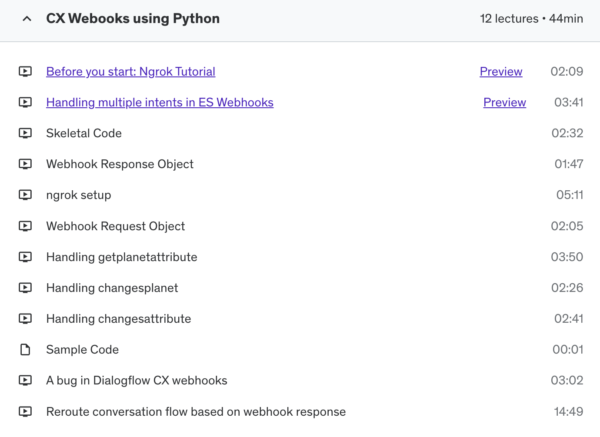Click the video icon beside Before you start: Ngrok Tutorial
Viewport: 600px width, 437px height.
[x=25, y=71]
